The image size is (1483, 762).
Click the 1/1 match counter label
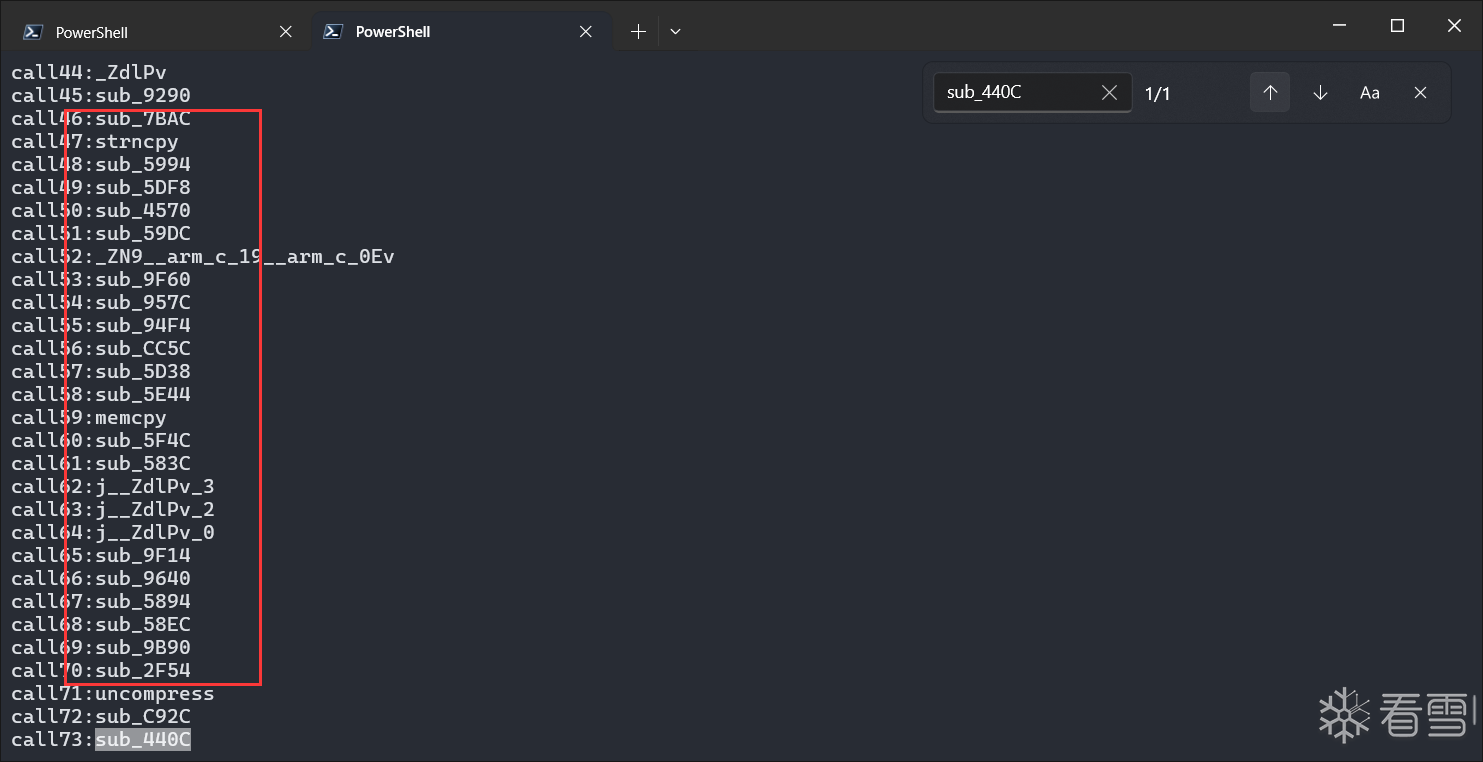point(1157,94)
